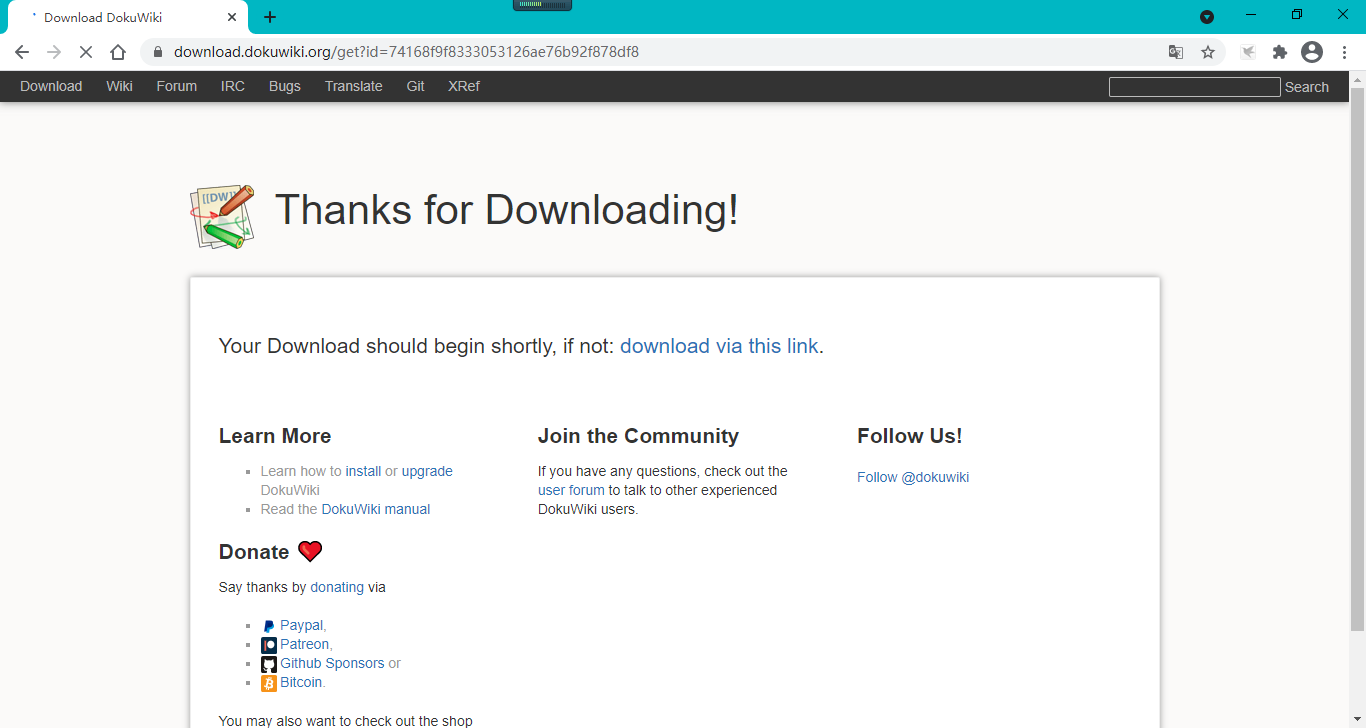The width and height of the screenshot is (1366, 728).
Task: Open the Forum menu item
Action: point(176,86)
